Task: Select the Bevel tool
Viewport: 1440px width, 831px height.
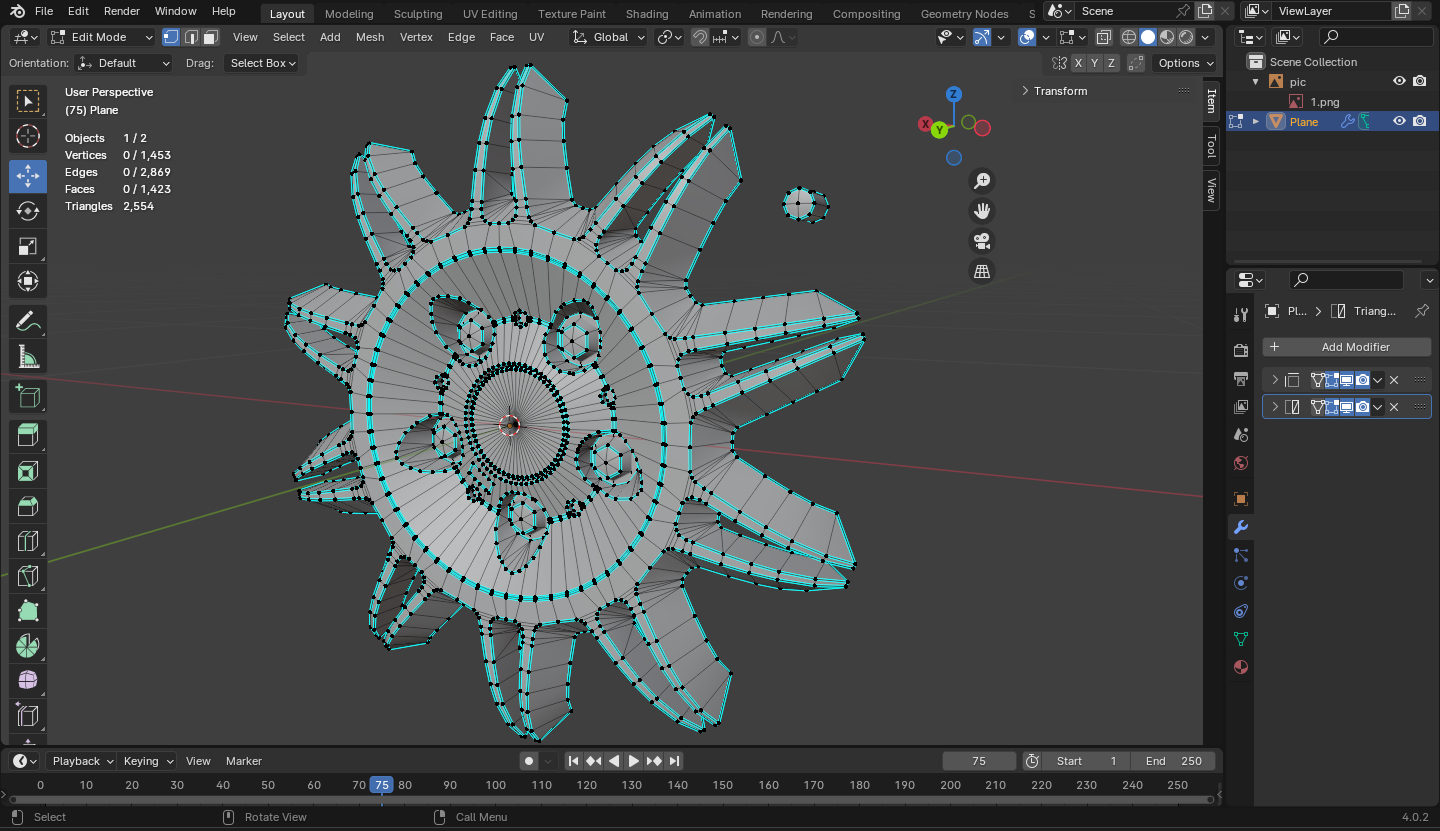Action: point(28,506)
